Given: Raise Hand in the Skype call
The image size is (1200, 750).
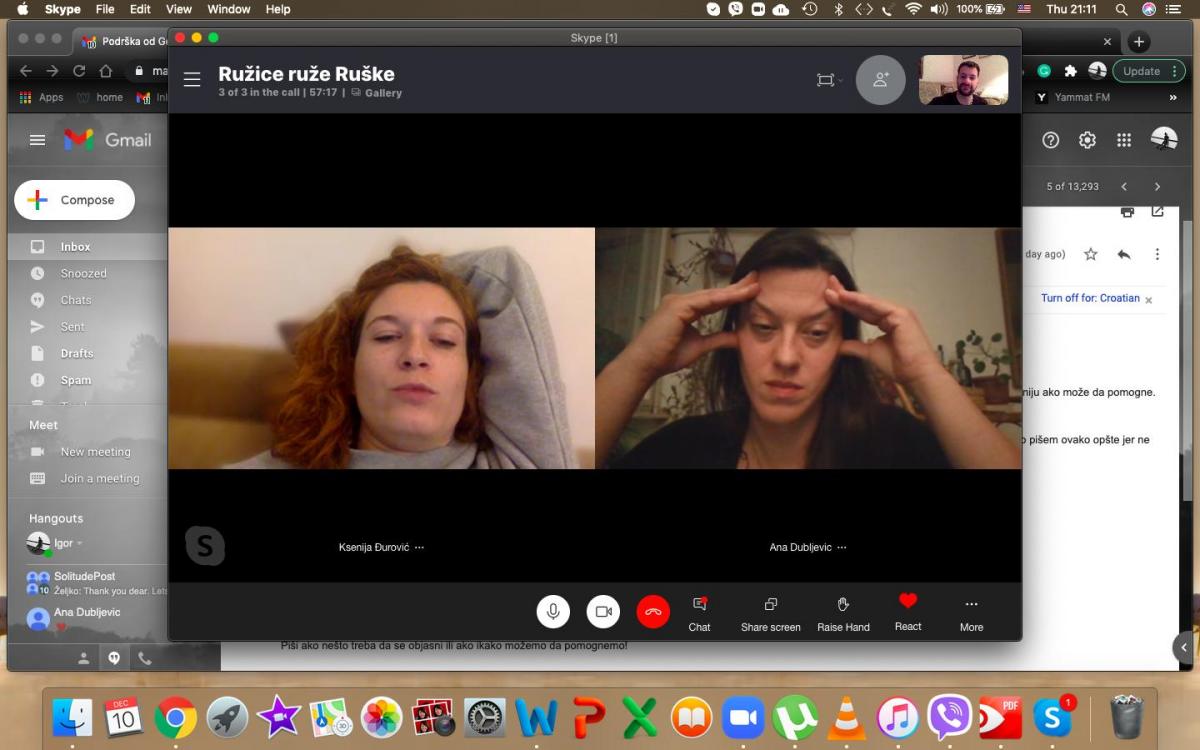Looking at the screenshot, I should (843, 614).
